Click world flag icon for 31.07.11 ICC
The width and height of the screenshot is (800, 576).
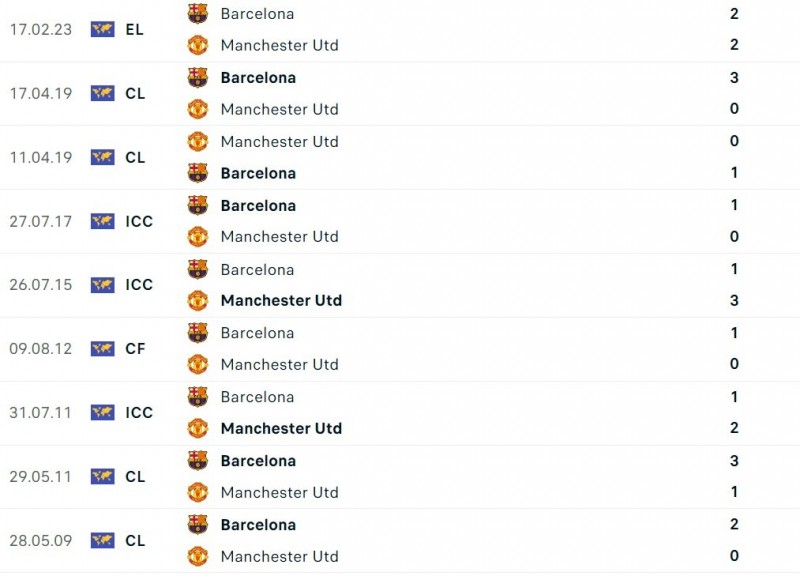103,412
